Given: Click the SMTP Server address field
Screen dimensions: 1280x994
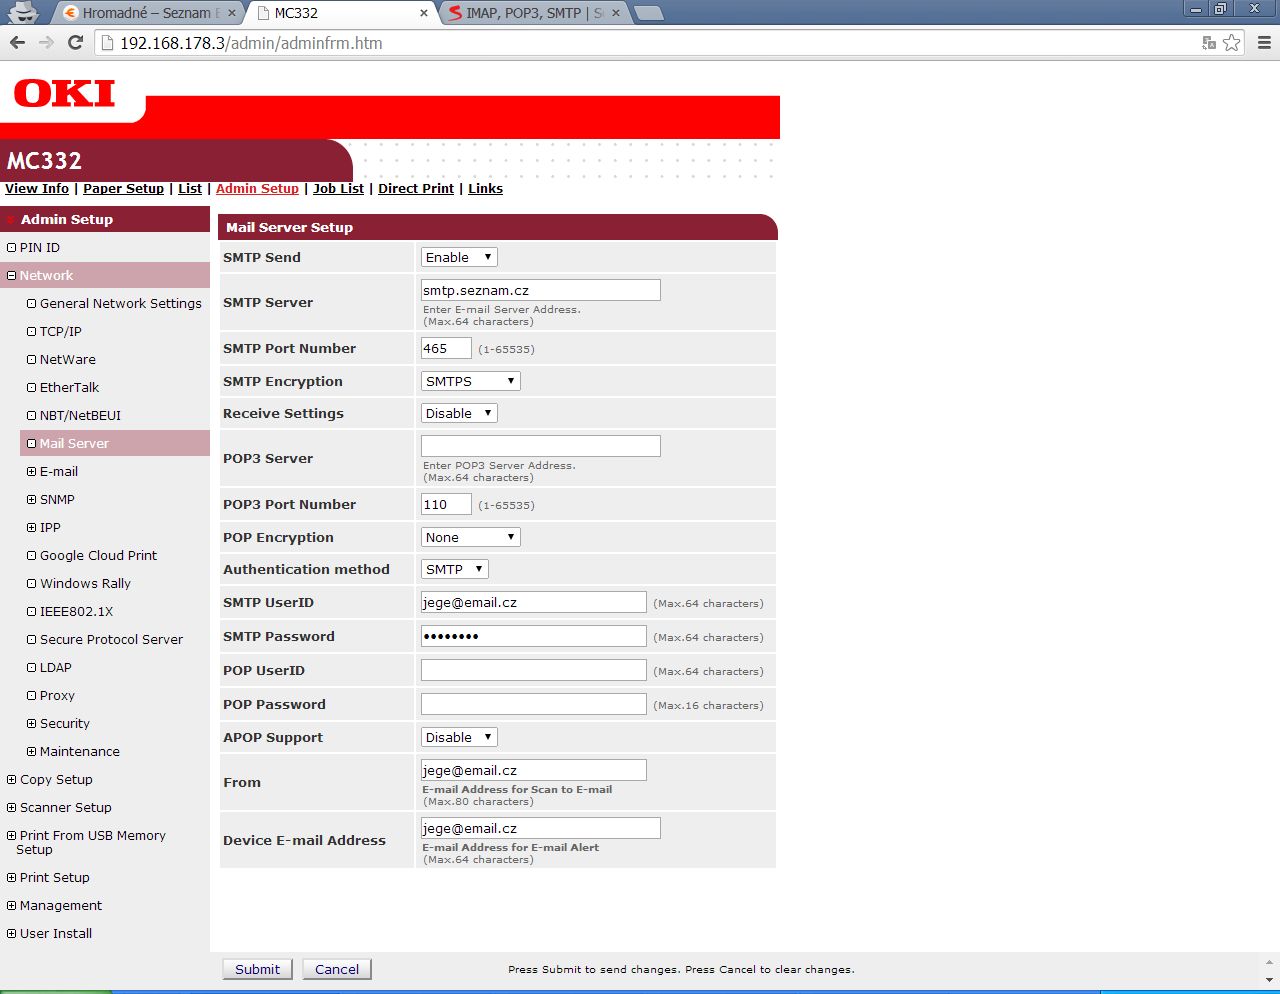Looking at the screenshot, I should (541, 290).
